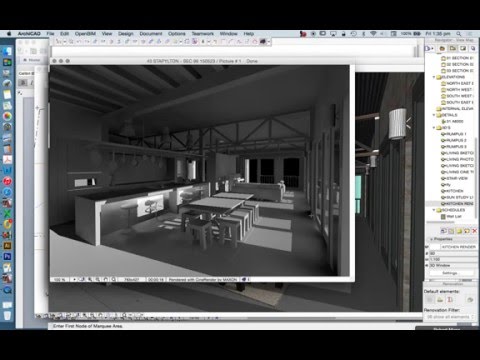Click the red renovation default element icon
The width and height of the screenshot is (480, 360).
click(x=450, y=300)
